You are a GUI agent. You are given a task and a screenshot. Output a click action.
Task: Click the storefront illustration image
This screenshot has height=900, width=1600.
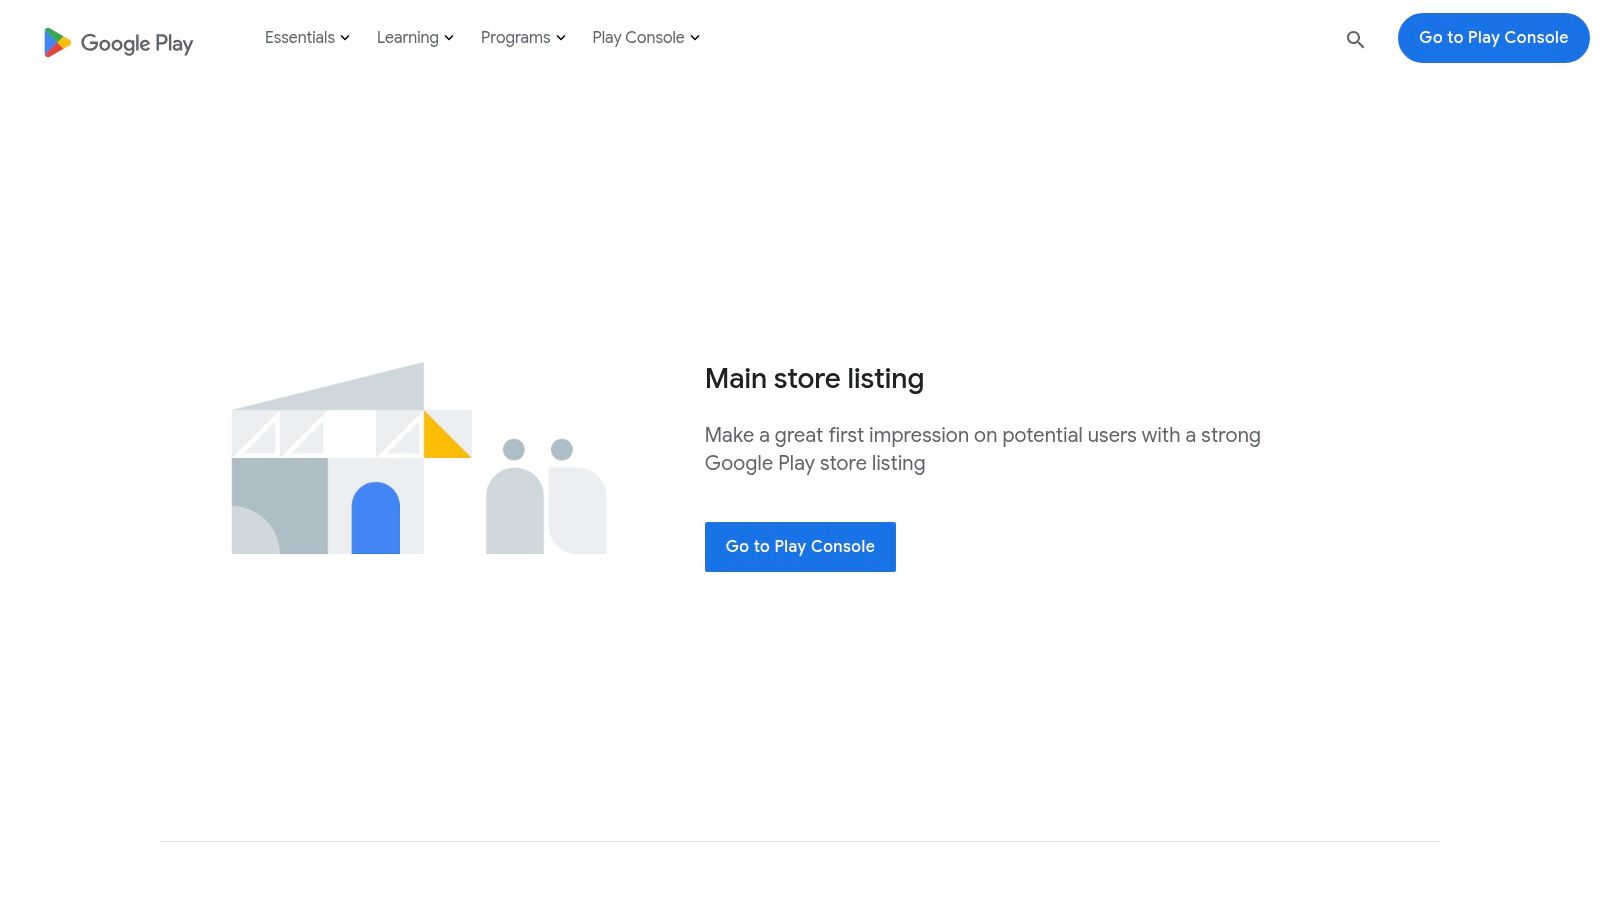419,458
